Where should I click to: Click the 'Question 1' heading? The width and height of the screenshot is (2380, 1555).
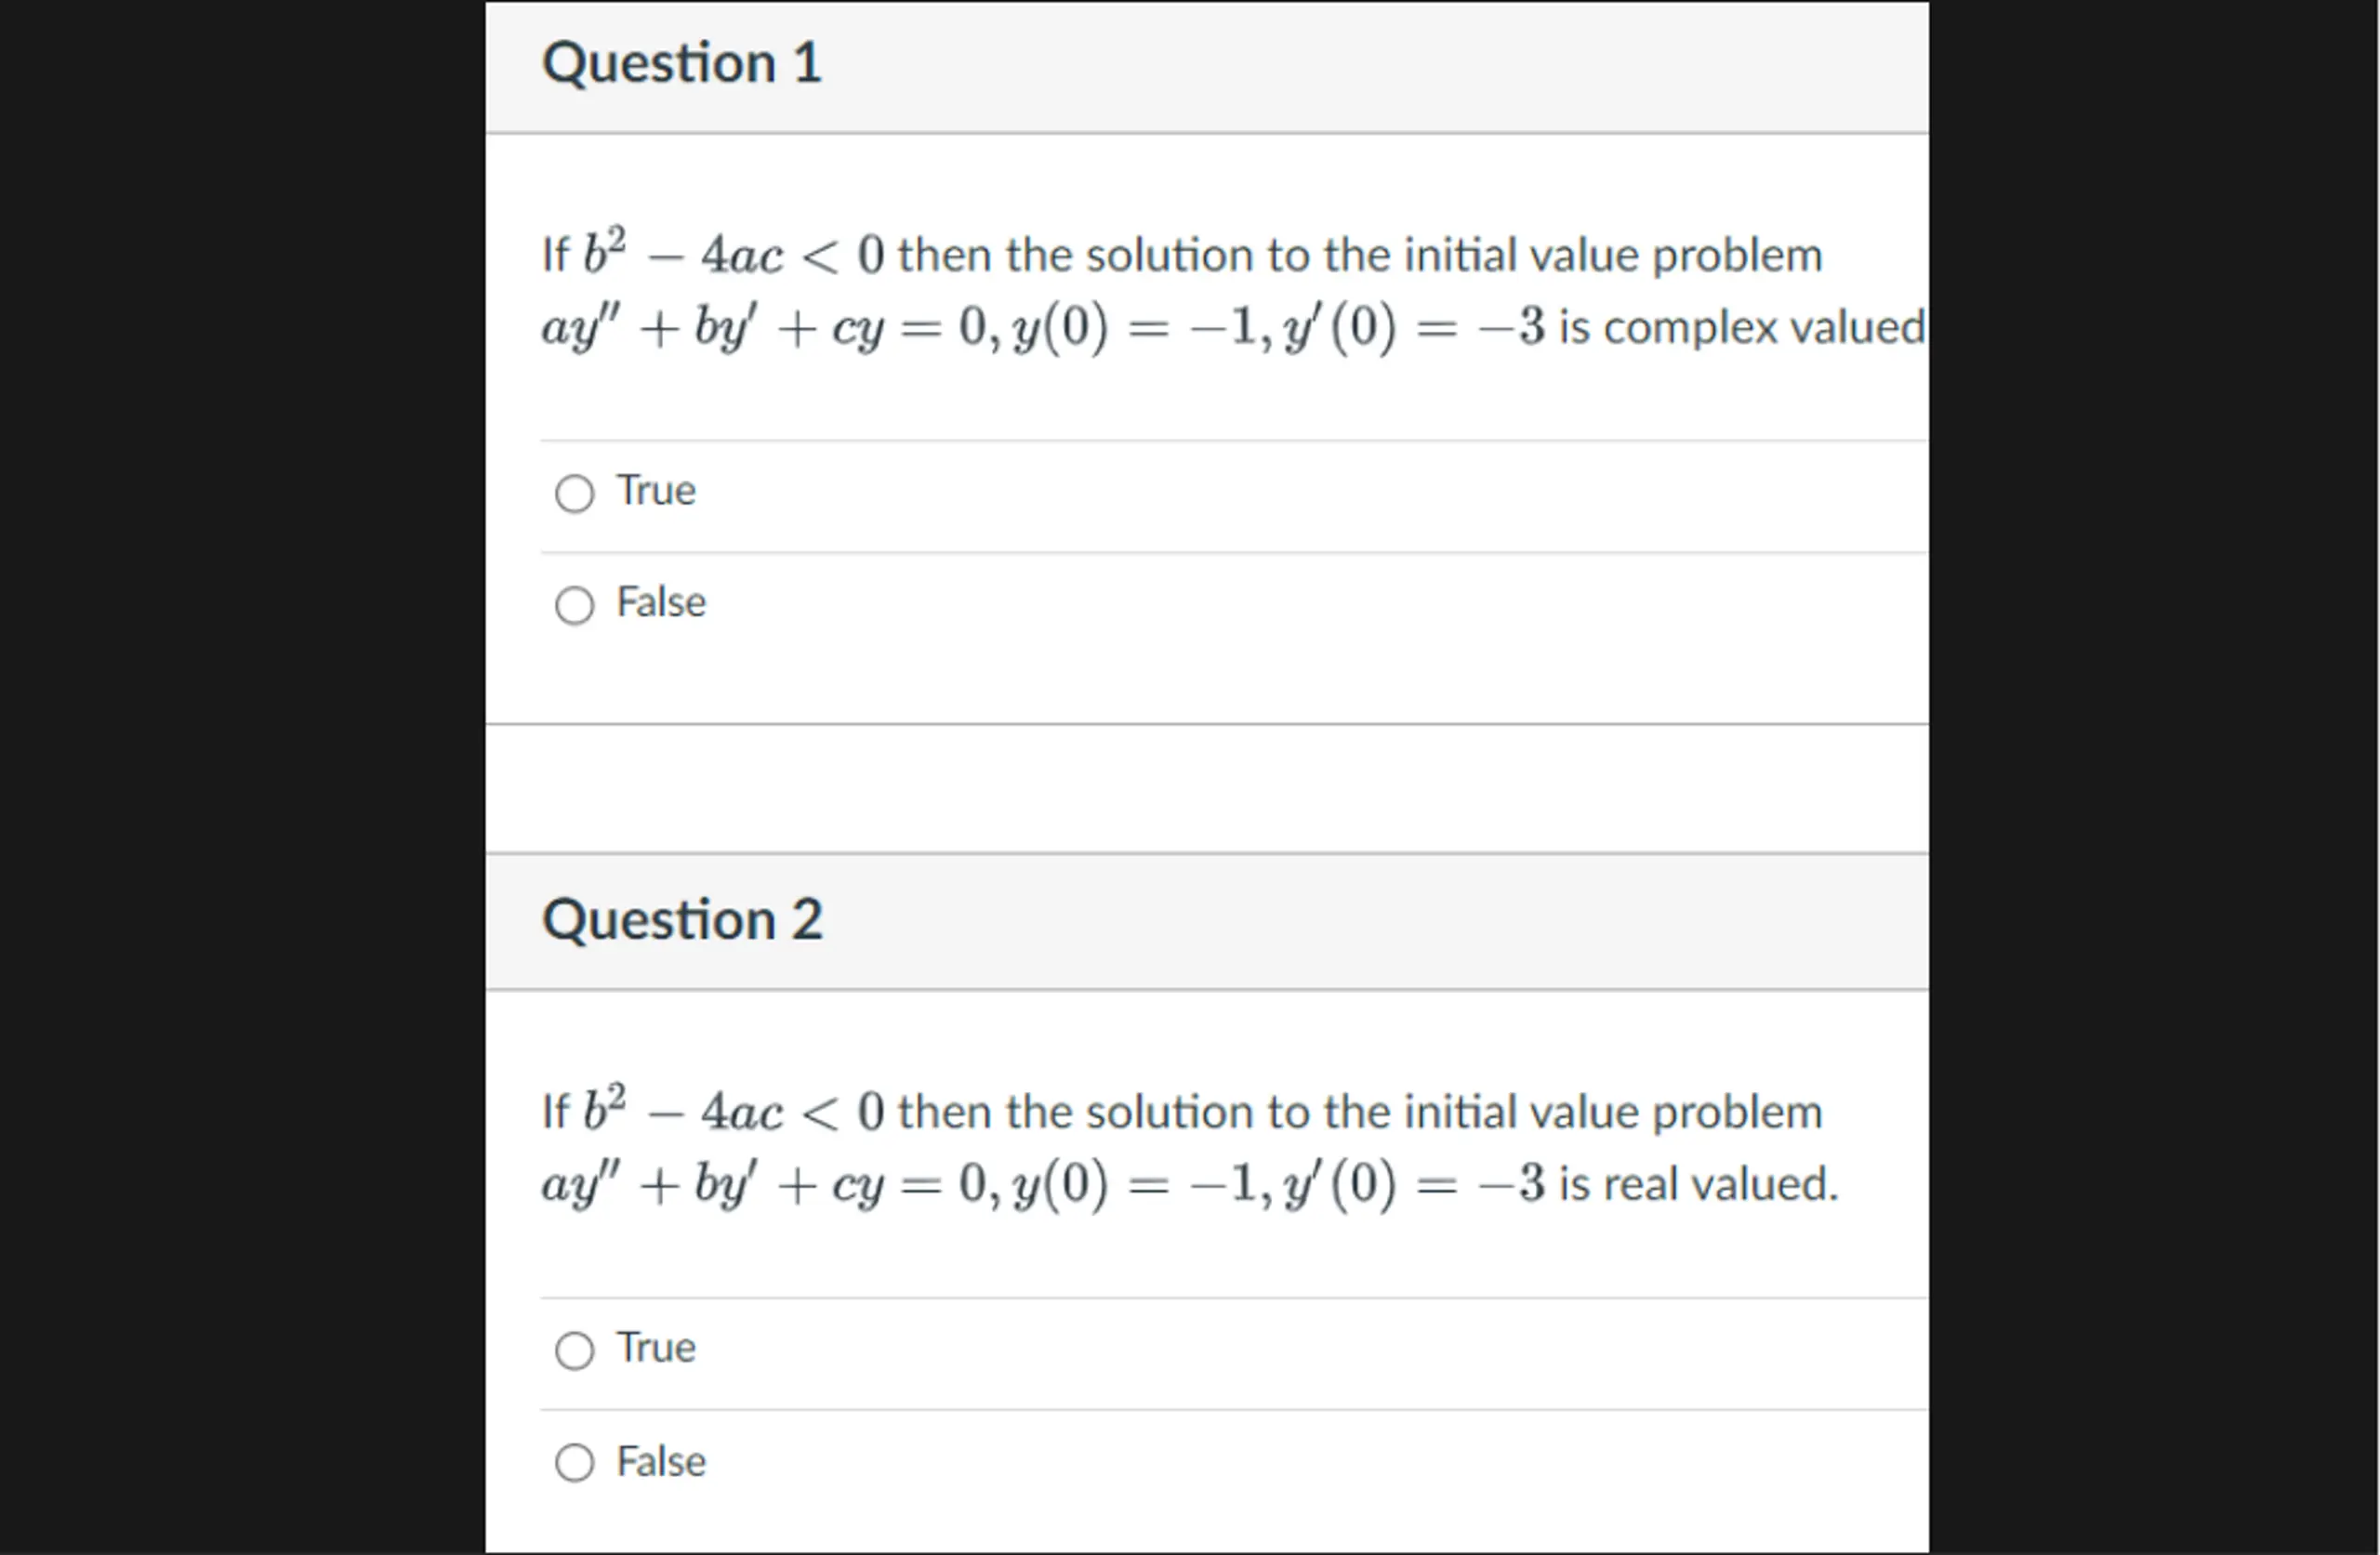point(682,62)
